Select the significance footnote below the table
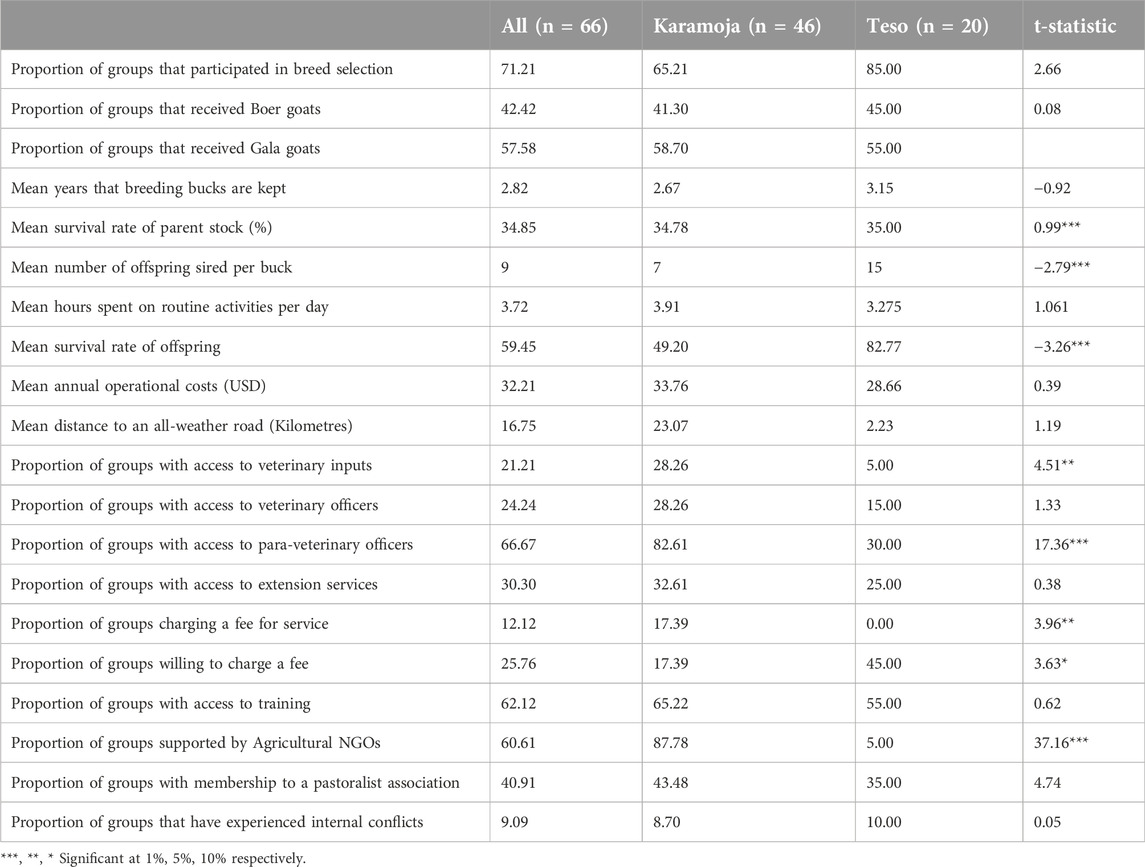 coord(153,858)
